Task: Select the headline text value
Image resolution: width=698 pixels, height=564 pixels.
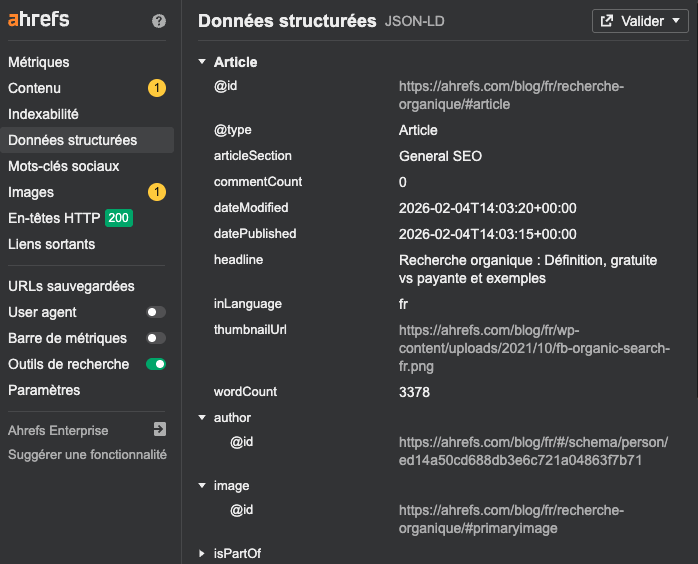Action: [x=528, y=269]
